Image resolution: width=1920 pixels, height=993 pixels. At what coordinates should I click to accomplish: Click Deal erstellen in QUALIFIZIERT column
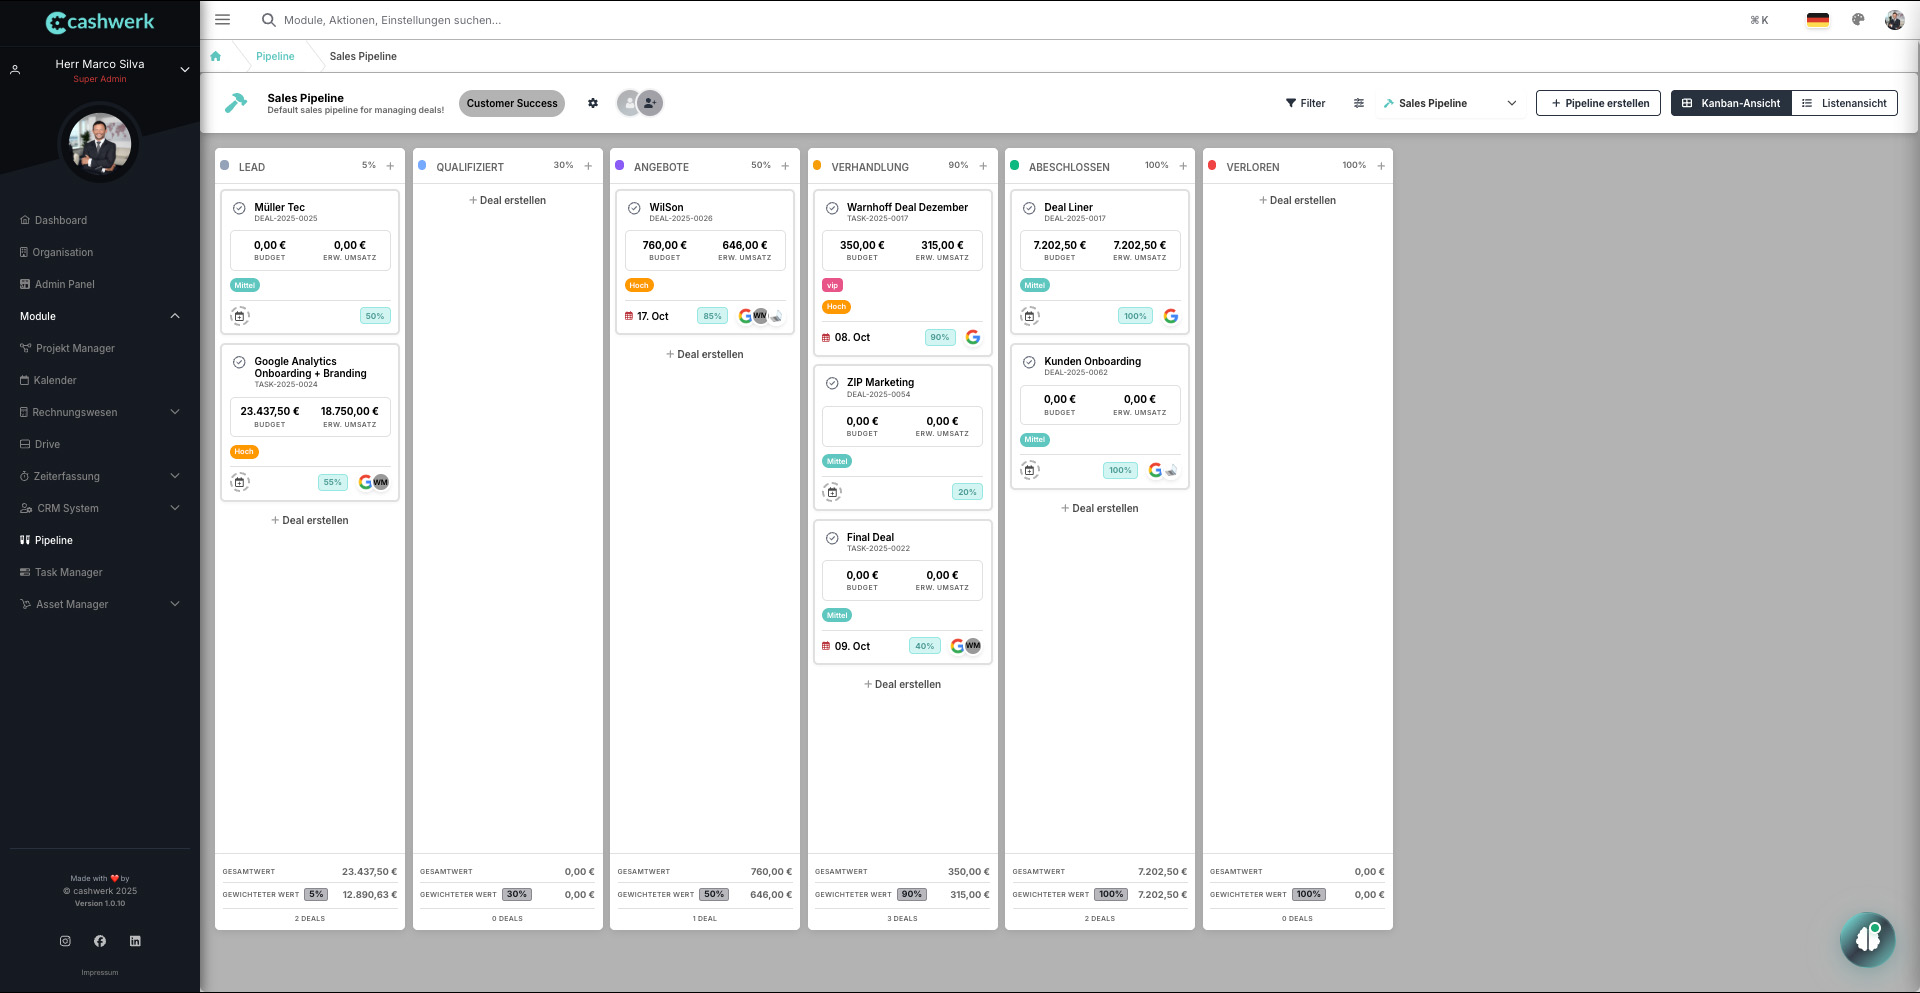(508, 200)
